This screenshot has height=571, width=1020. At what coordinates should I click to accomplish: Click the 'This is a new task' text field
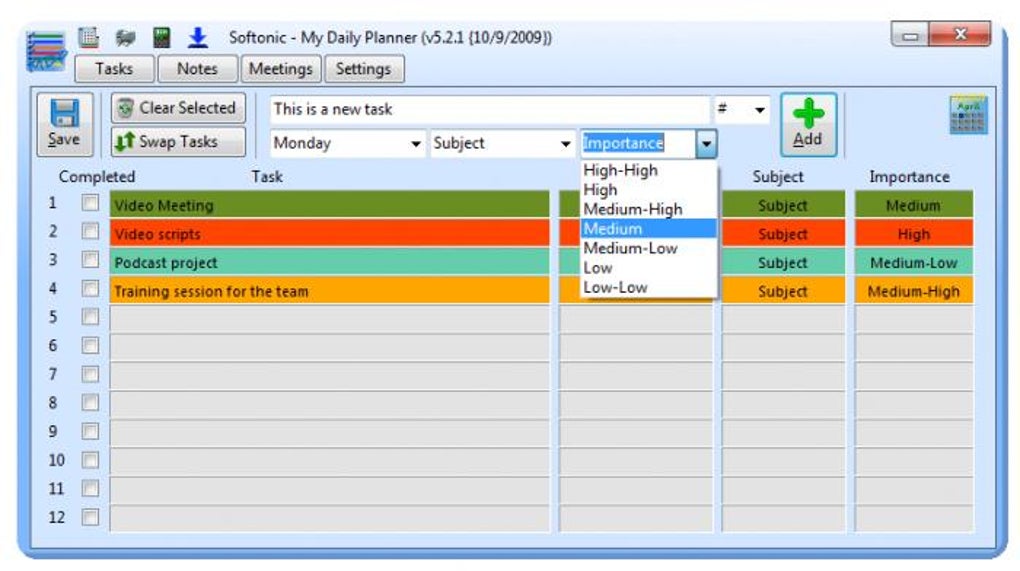click(490, 109)
